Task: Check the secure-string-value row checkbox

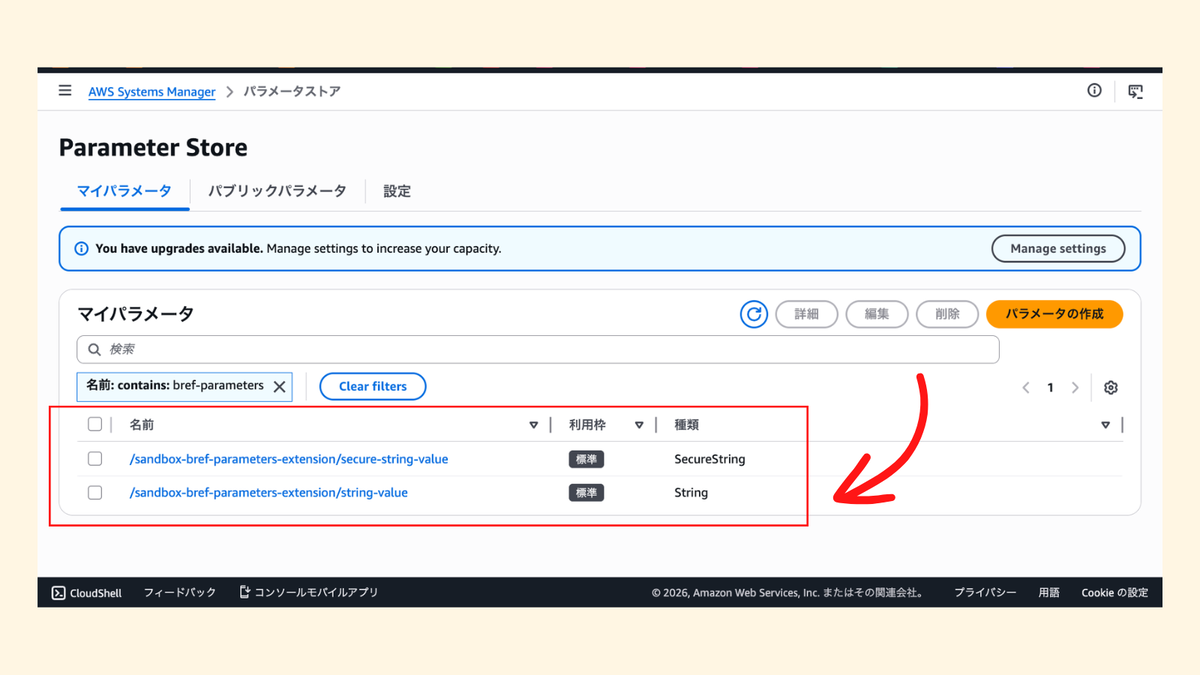Action: point(95,459)
